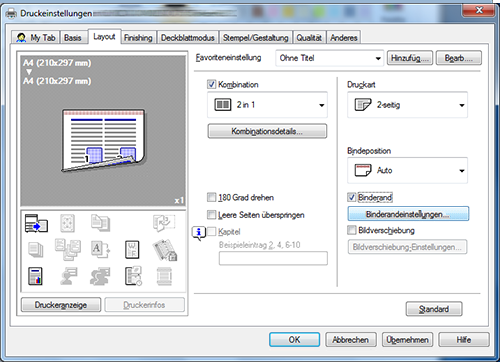
Task: Select the Layout tab
Action: 104,36
